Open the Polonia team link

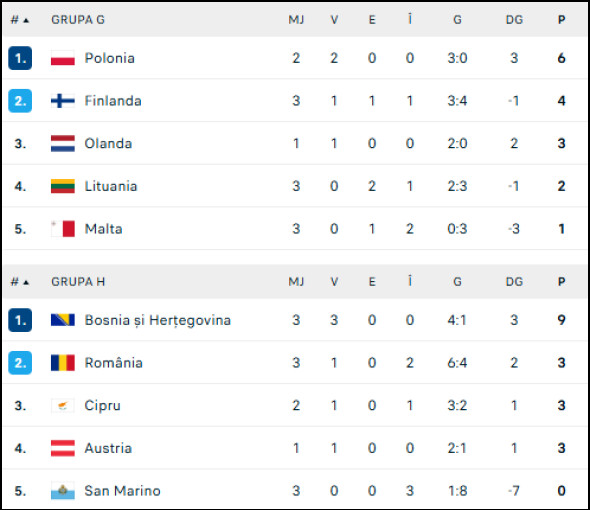coord(109,58)
